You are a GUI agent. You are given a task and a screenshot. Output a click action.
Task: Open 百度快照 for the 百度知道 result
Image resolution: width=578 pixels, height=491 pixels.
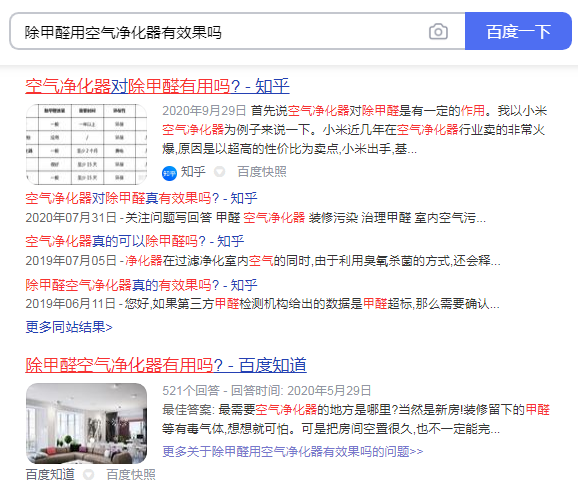tap(131, 474)
